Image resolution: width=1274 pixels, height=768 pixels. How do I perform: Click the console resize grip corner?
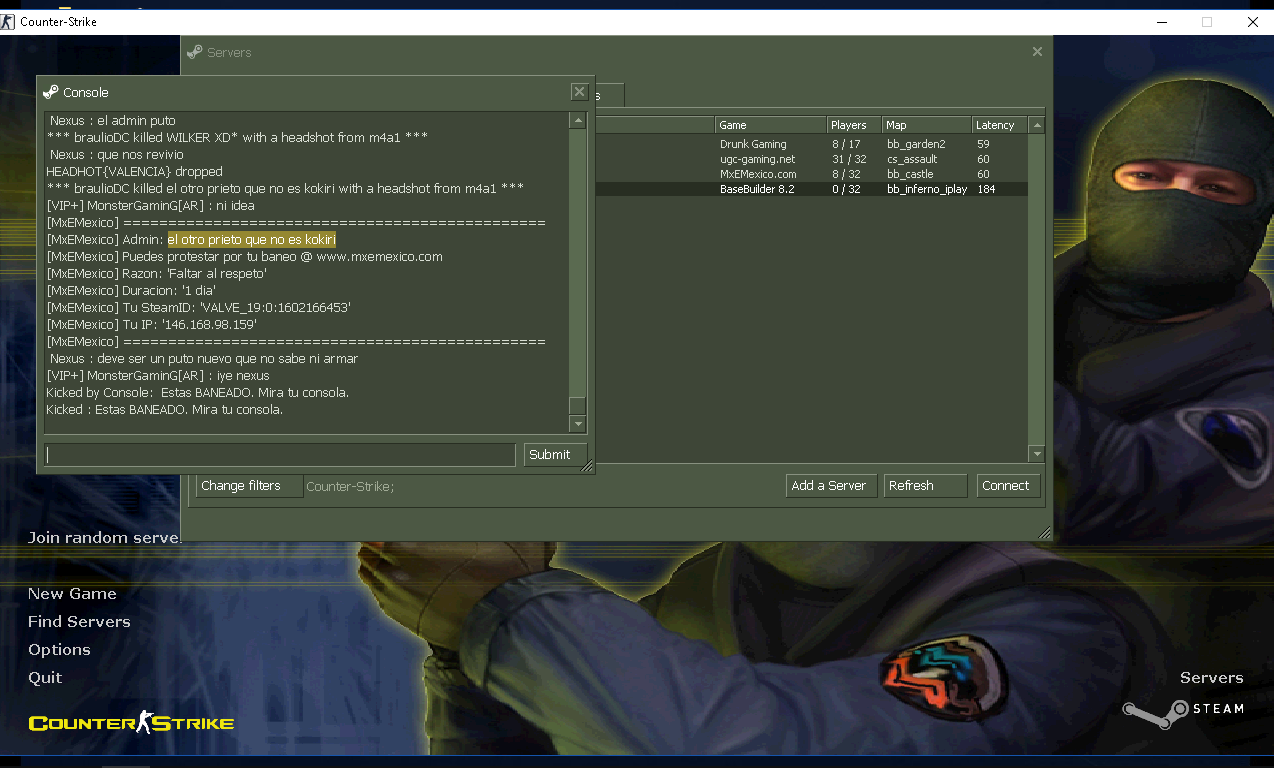pos(587,466)
